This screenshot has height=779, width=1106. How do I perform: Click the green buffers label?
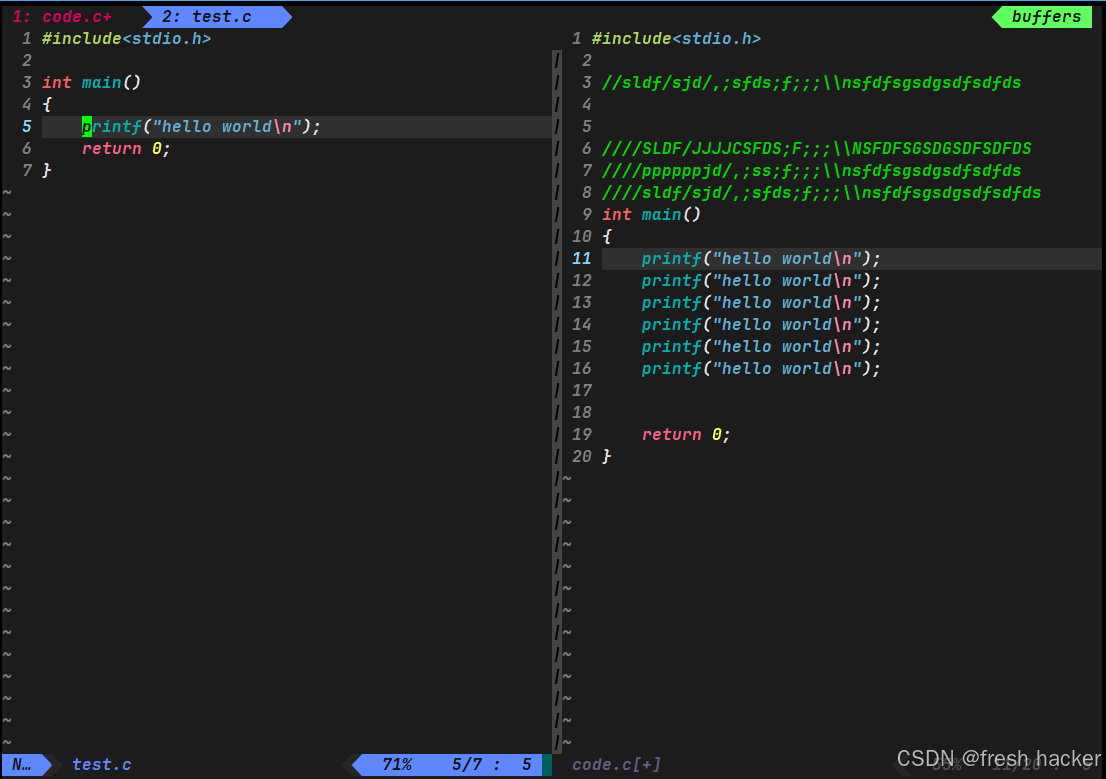(1045, 16)
